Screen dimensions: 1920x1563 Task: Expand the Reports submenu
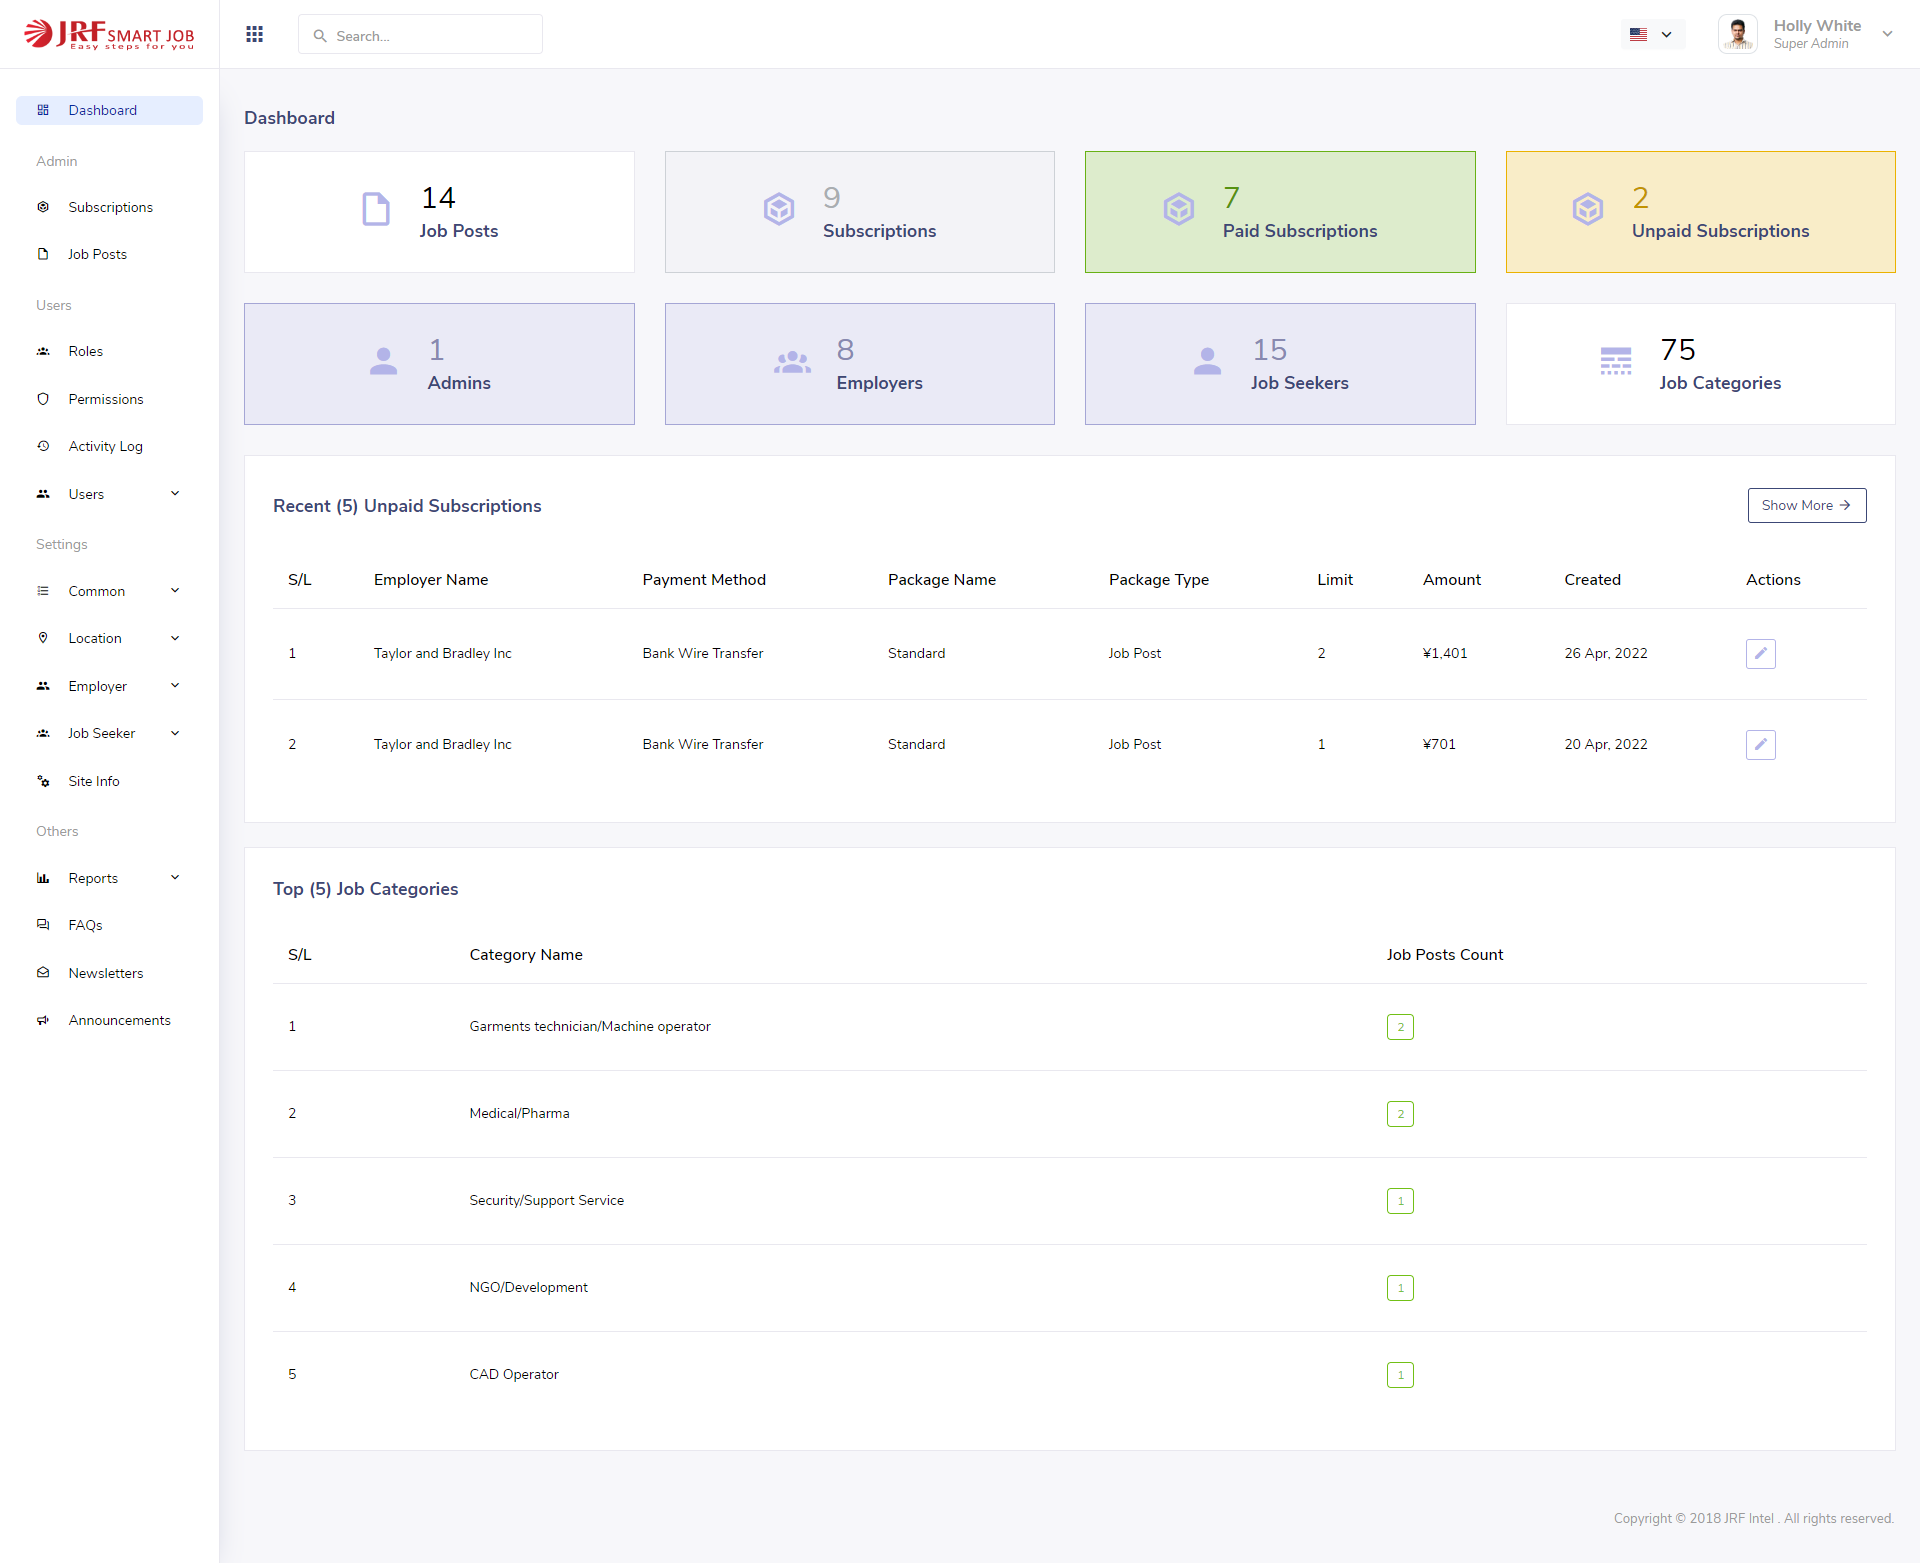tap(175, 877)
